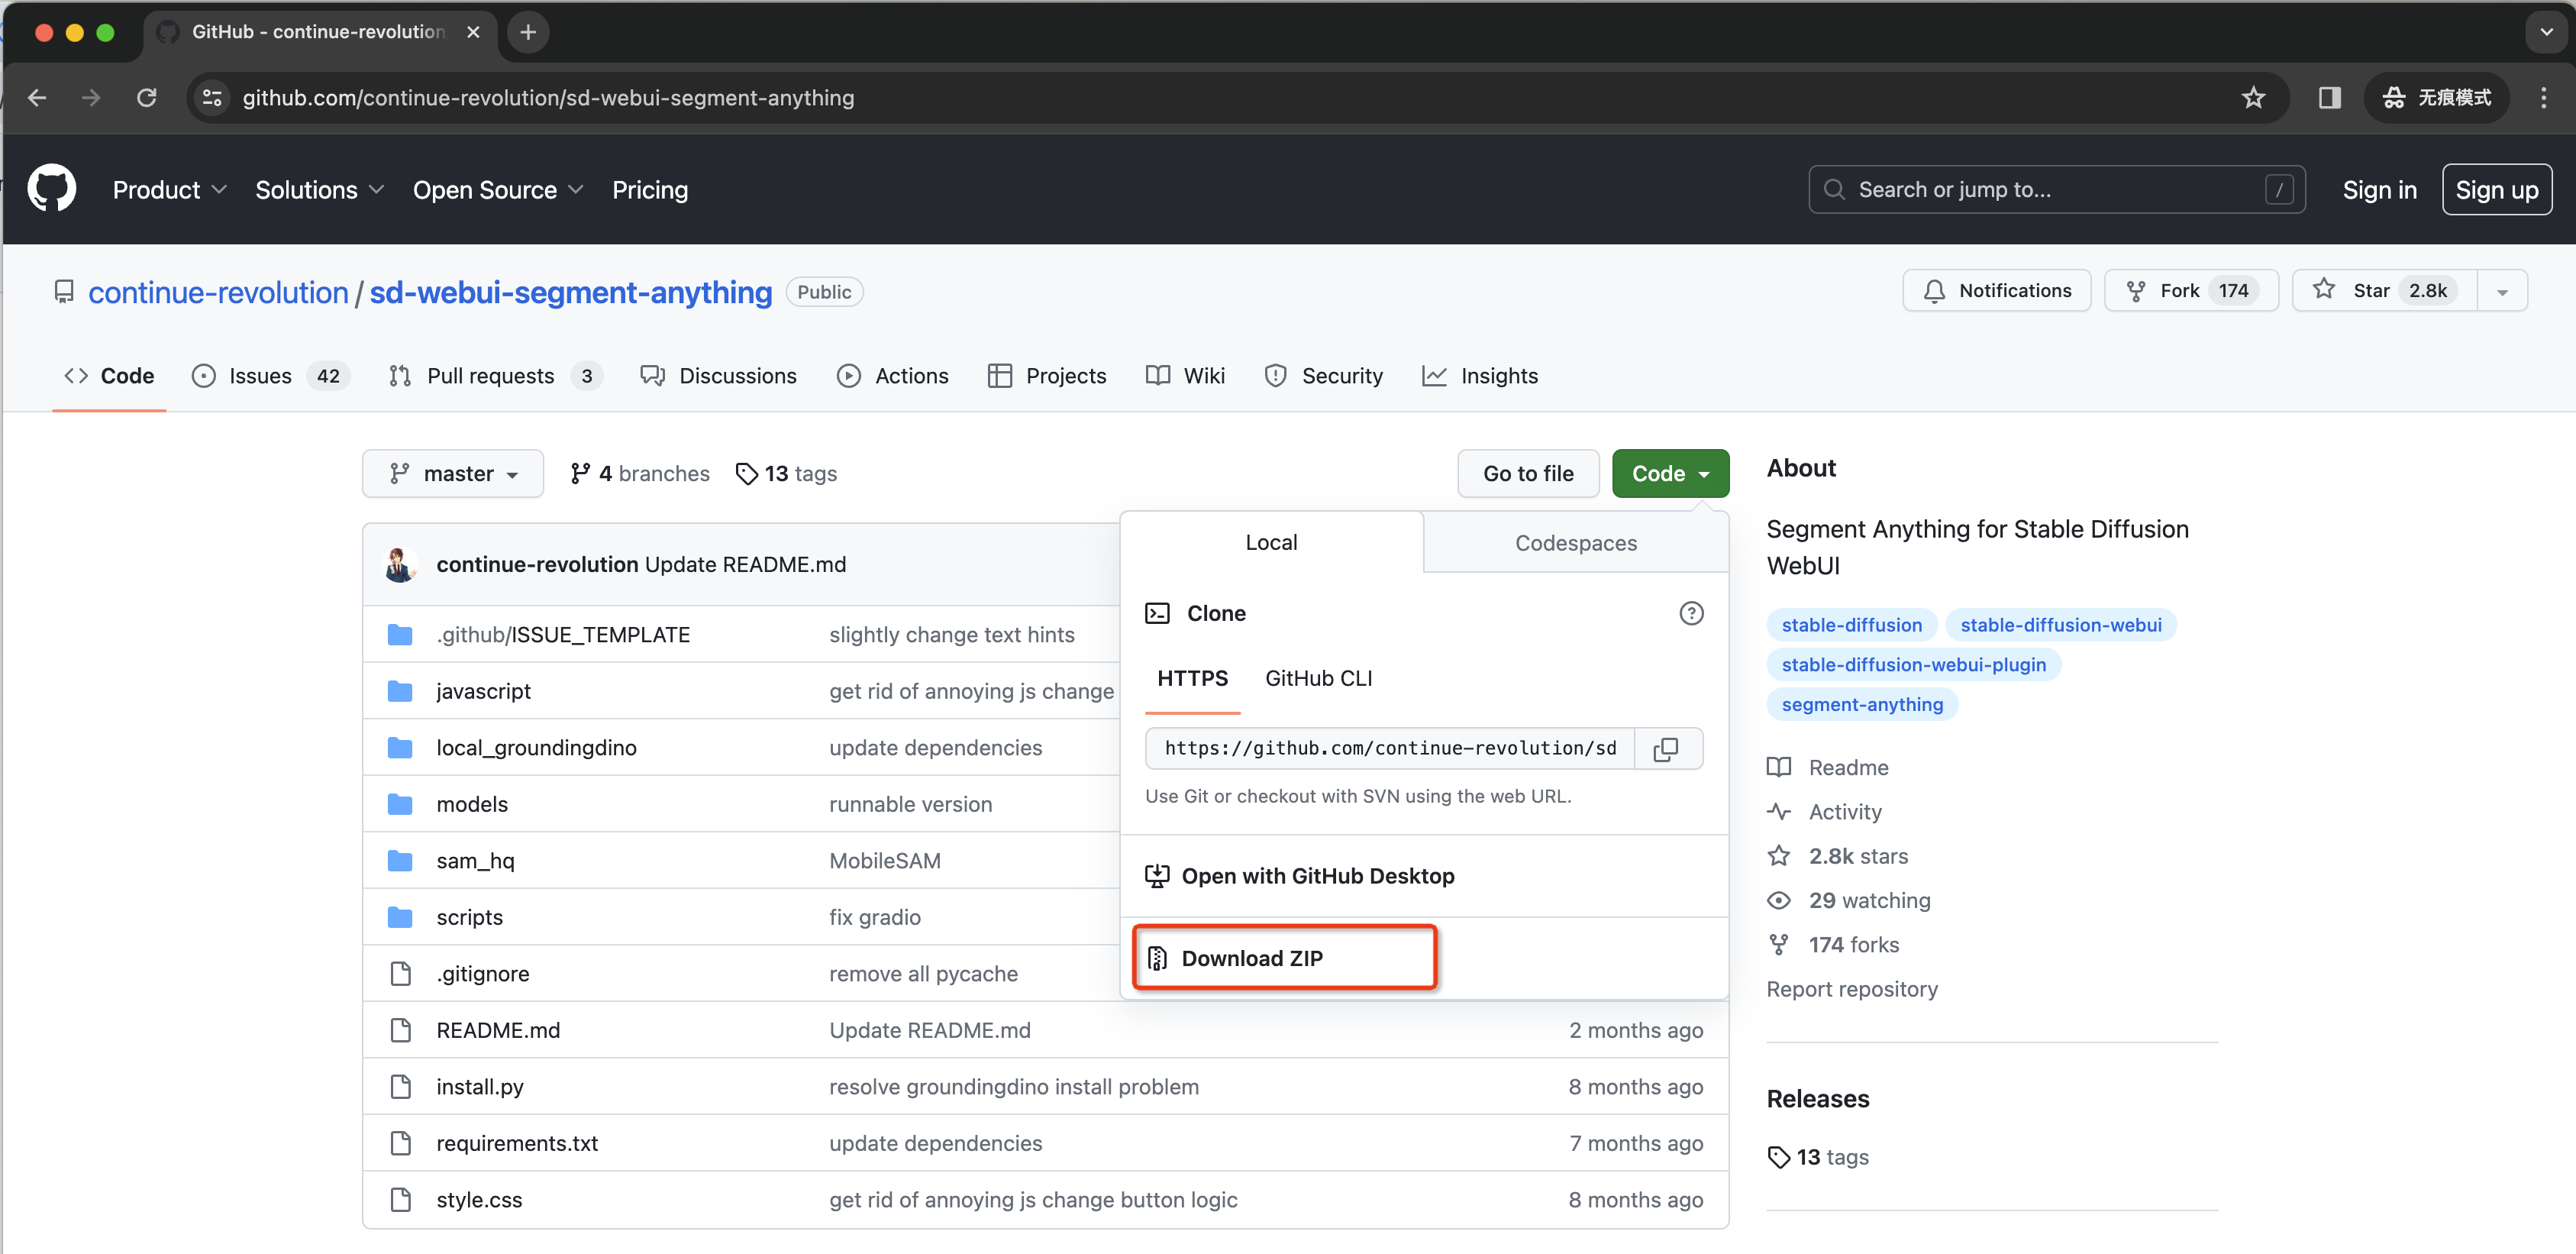Click the incognito mode indicator
Viewport: 2576px width, 1254px height.
click(x=2437, y=98)
